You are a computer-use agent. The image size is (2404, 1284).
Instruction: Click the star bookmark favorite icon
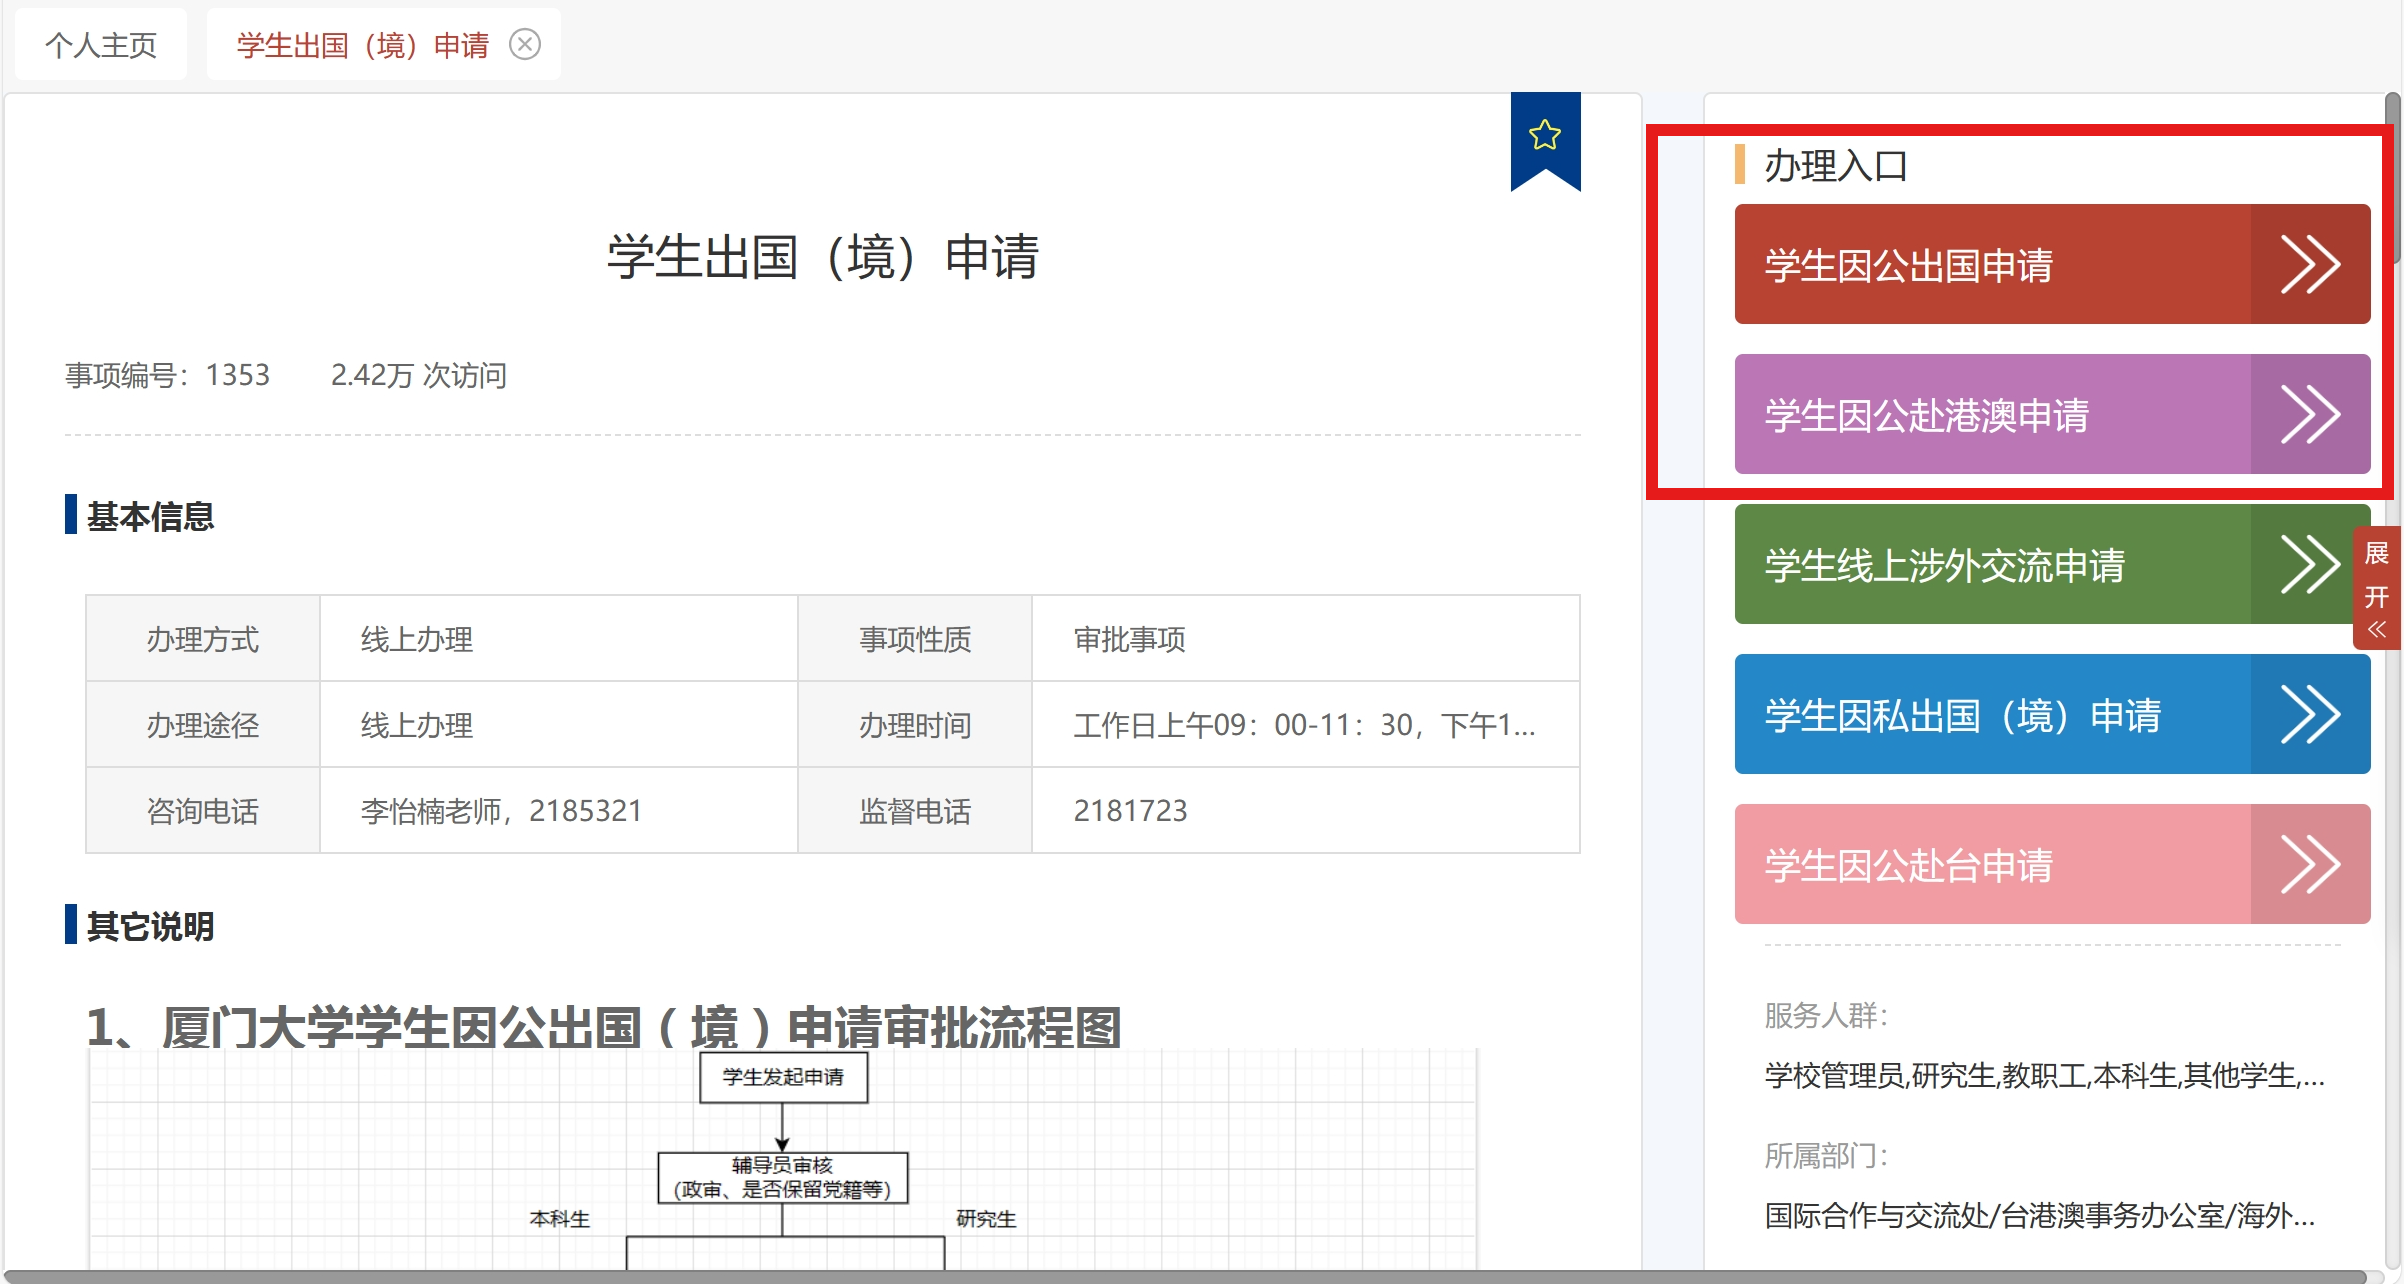[x=1544, y=135]
